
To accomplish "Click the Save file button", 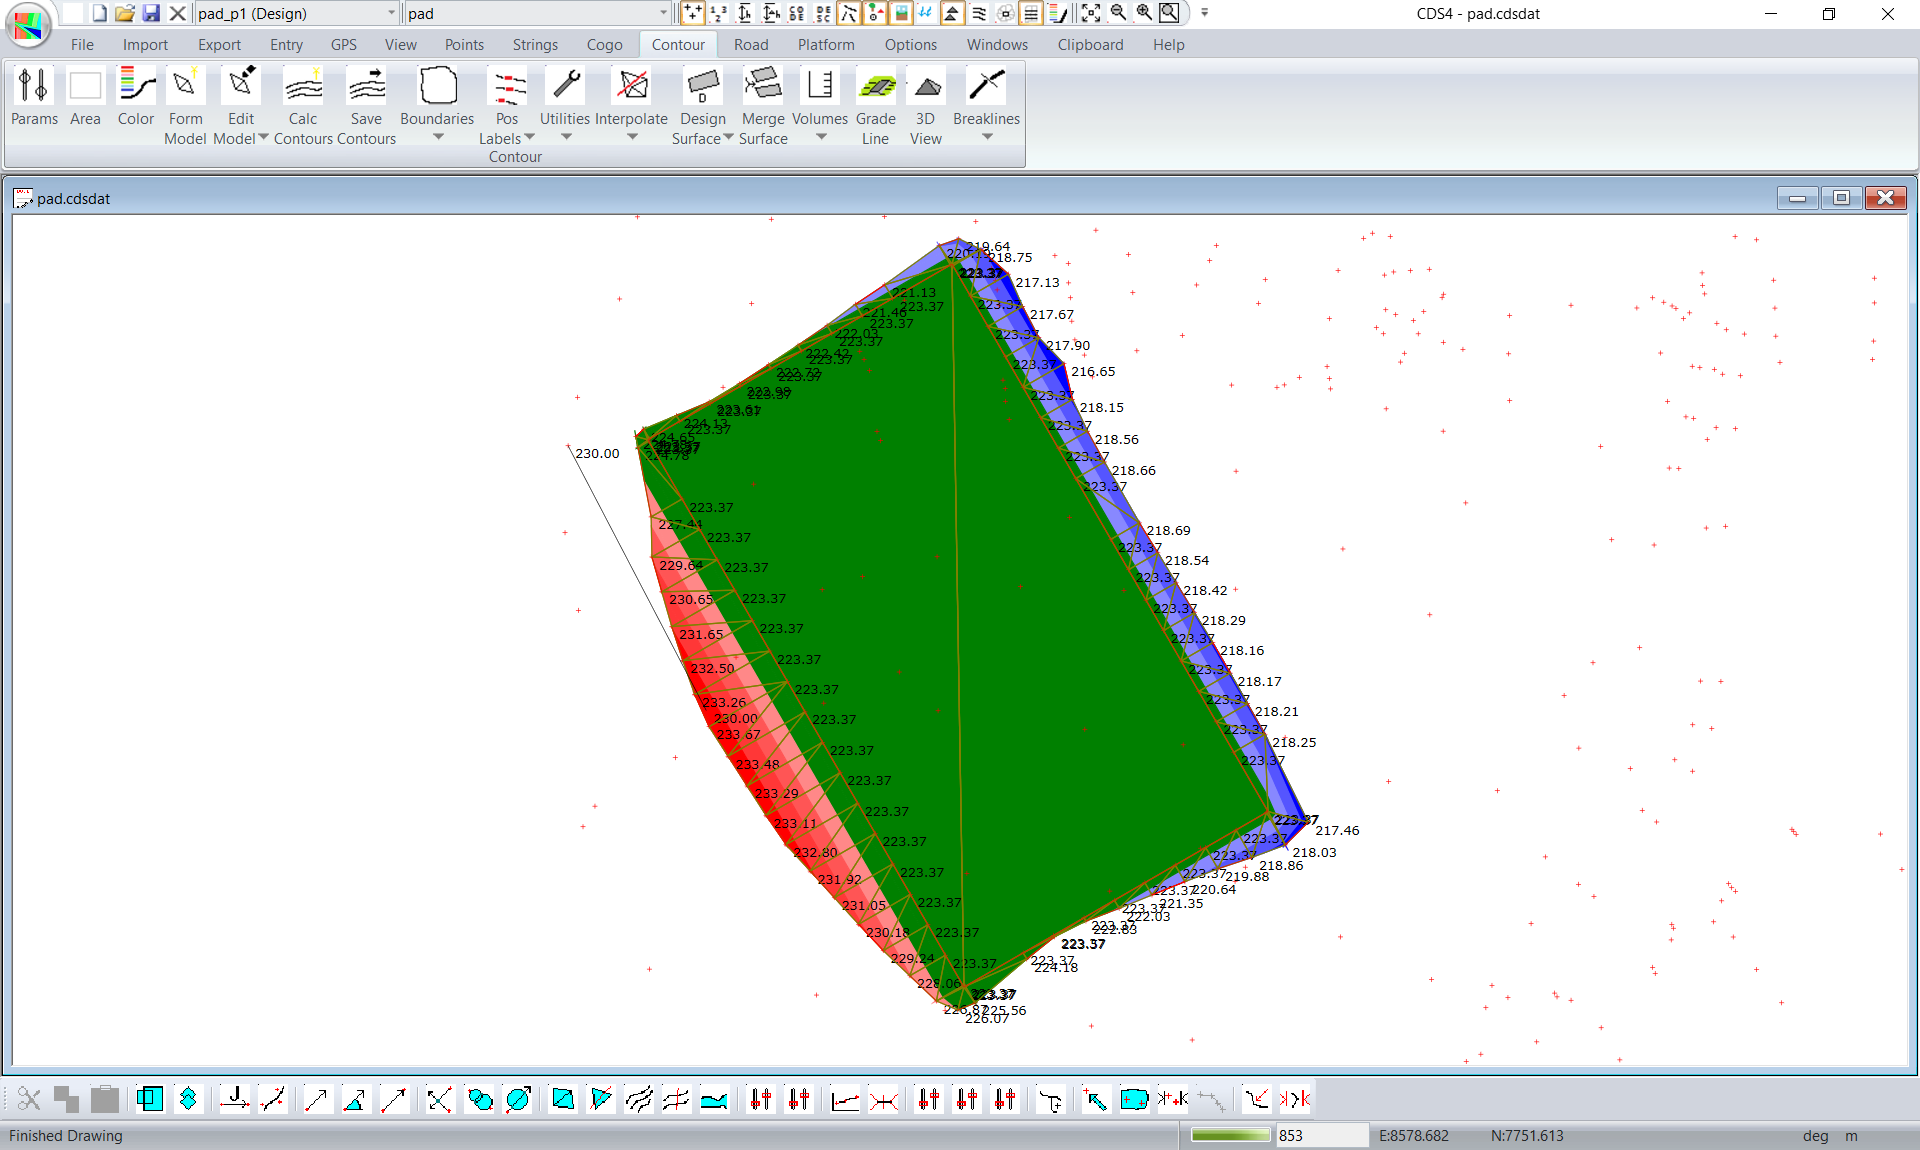I will tap(151, 13).
